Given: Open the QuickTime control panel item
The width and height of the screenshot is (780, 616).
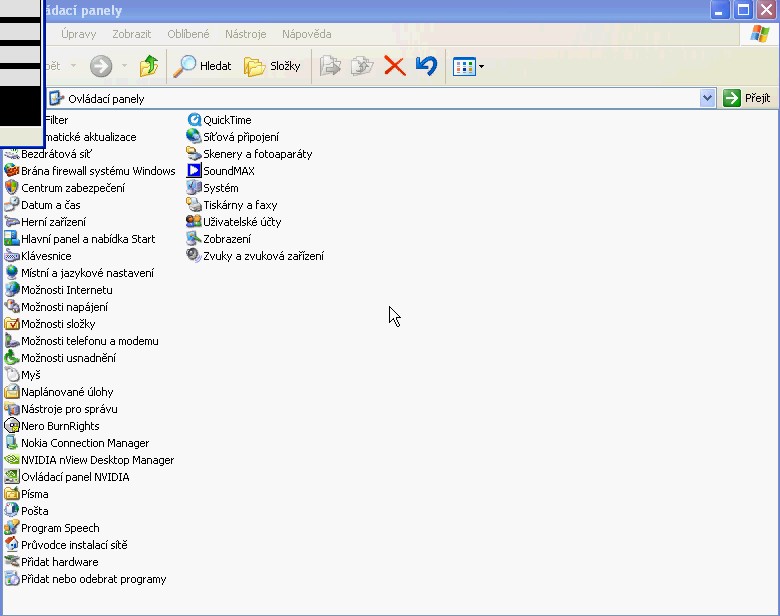Looking at the screenshot, I should (x=226, y=120).
